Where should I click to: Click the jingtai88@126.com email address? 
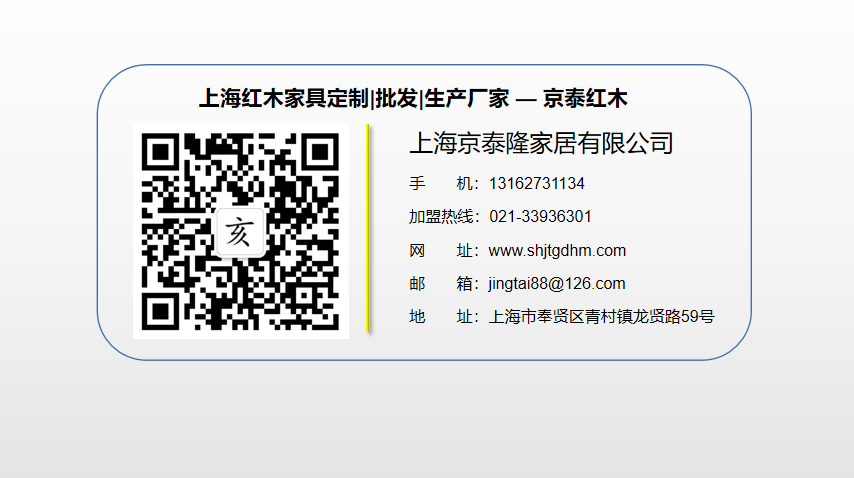click(557, 283)
